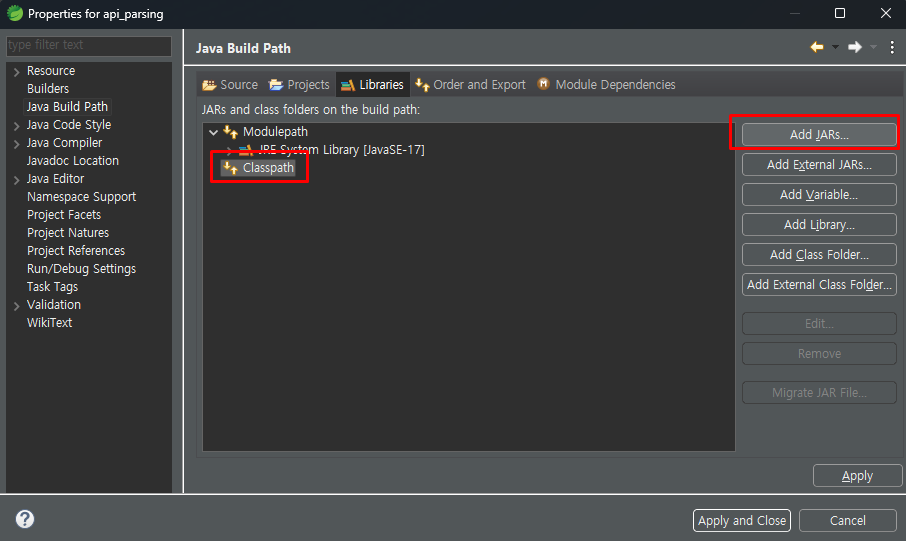Click the Add Class Folder button
Image resolution: width=906 pixels, height=541 pixels.
[819, 255]
